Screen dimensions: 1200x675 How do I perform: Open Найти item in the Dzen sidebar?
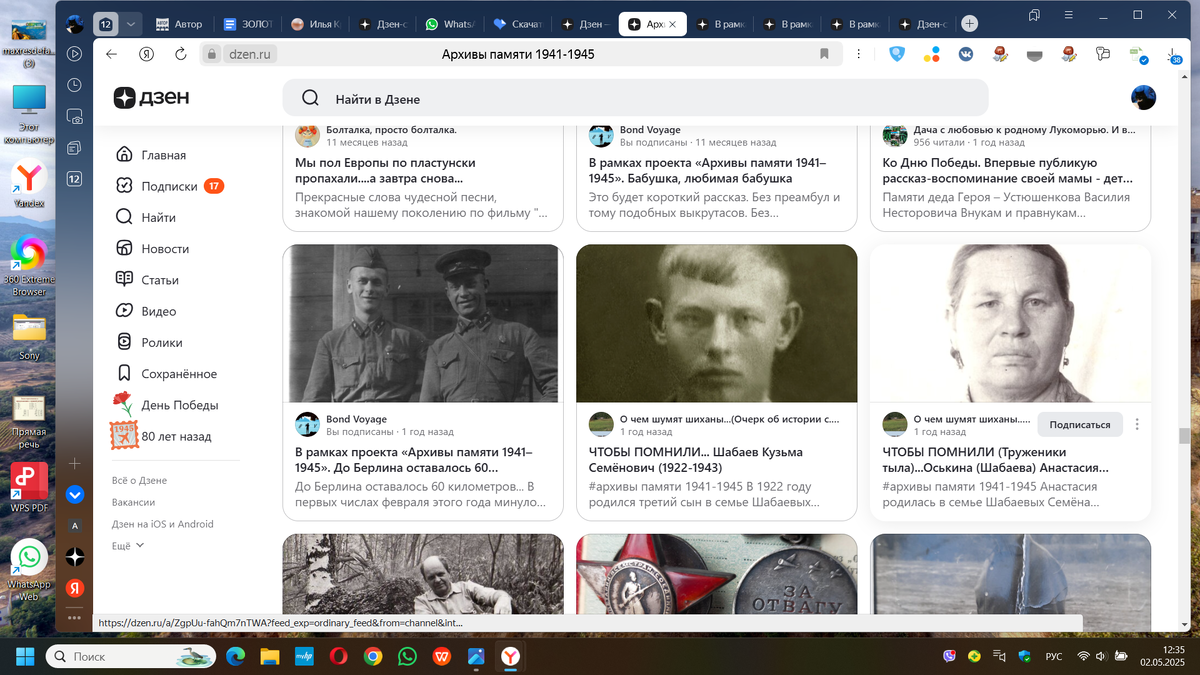pos(146,217)
